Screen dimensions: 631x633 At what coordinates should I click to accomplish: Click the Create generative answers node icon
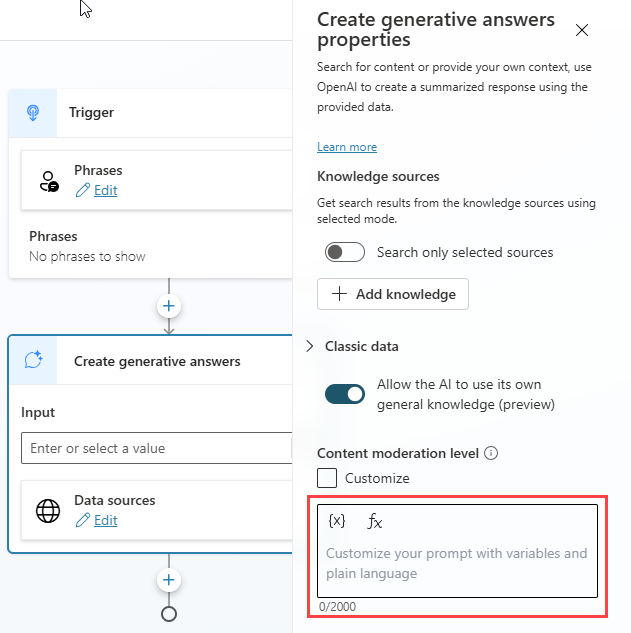(x=32, y=361)
